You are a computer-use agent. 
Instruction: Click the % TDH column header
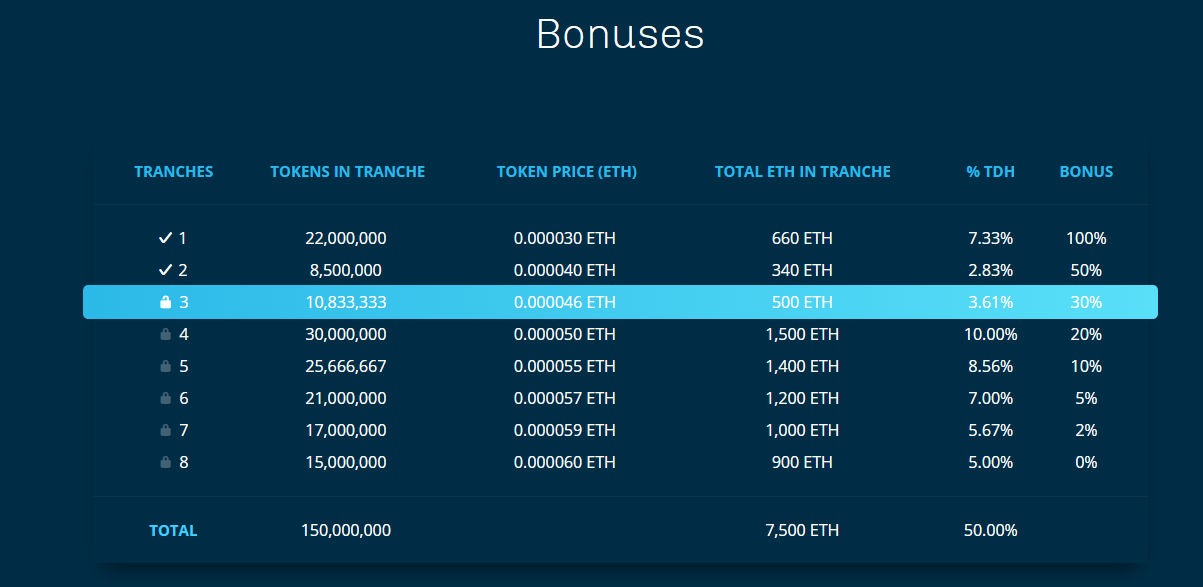pyautogui.click(x=990, y=172)
